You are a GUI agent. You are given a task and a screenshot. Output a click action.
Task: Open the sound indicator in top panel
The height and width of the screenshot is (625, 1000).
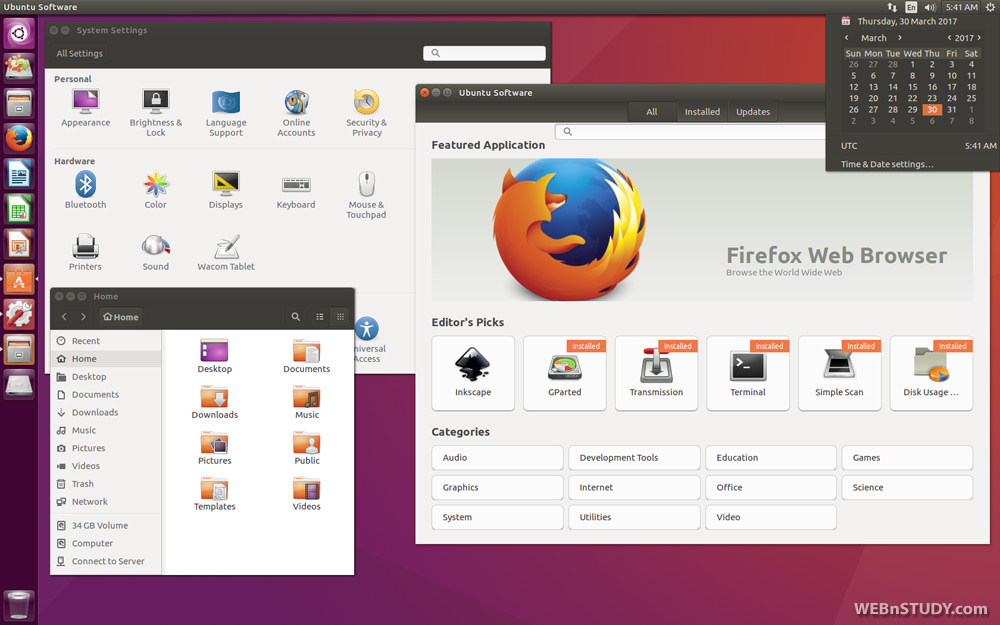pos(930,7)
